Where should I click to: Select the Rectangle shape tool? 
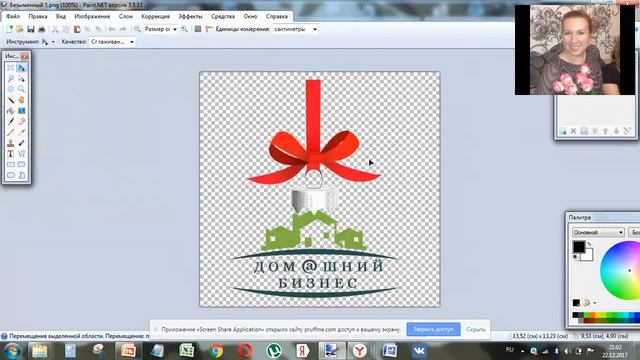tap(11, 164)
